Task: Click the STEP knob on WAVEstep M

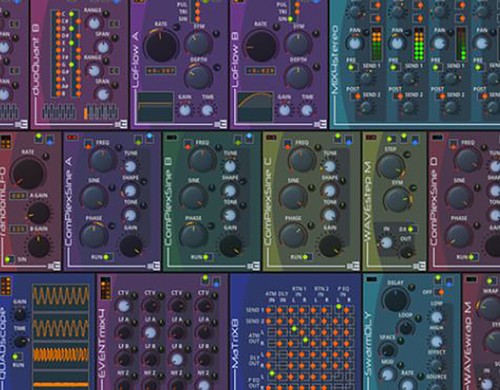Action: (x=391, y=167)
